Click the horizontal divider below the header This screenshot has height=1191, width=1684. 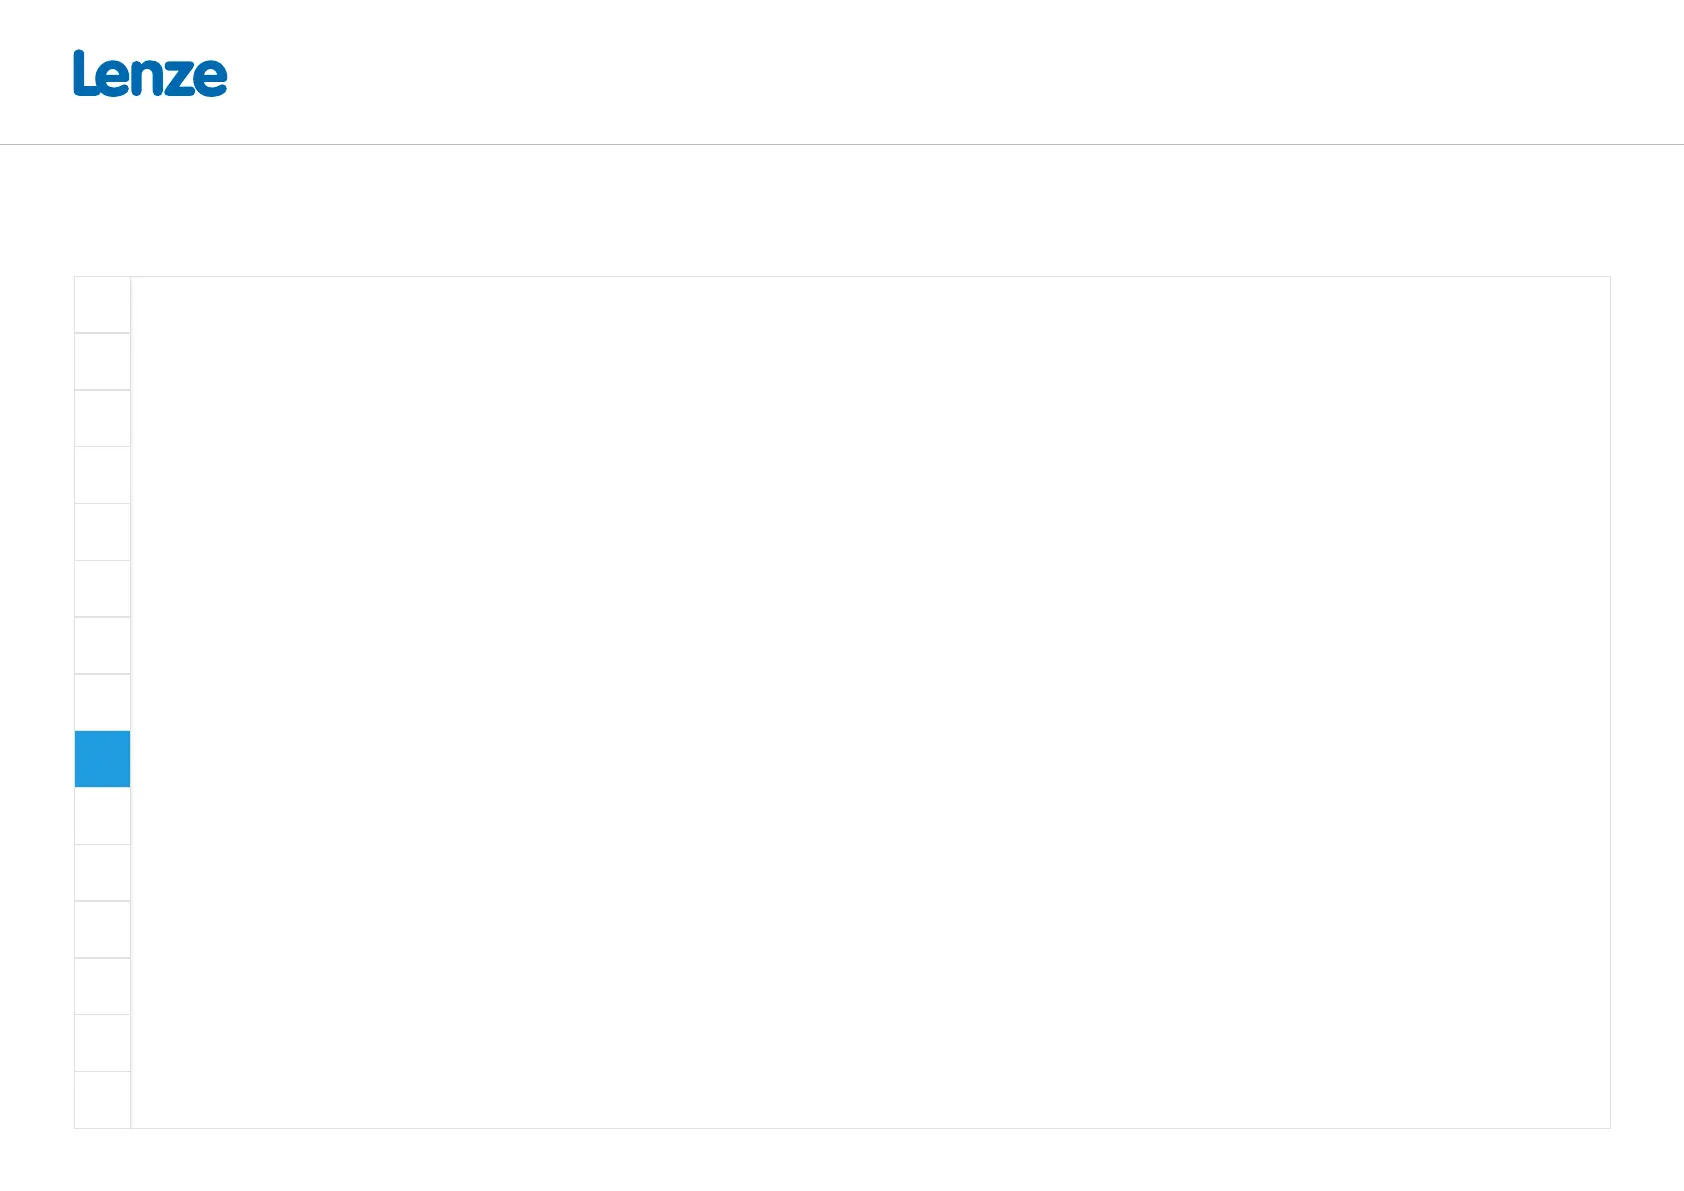(842, 144)
